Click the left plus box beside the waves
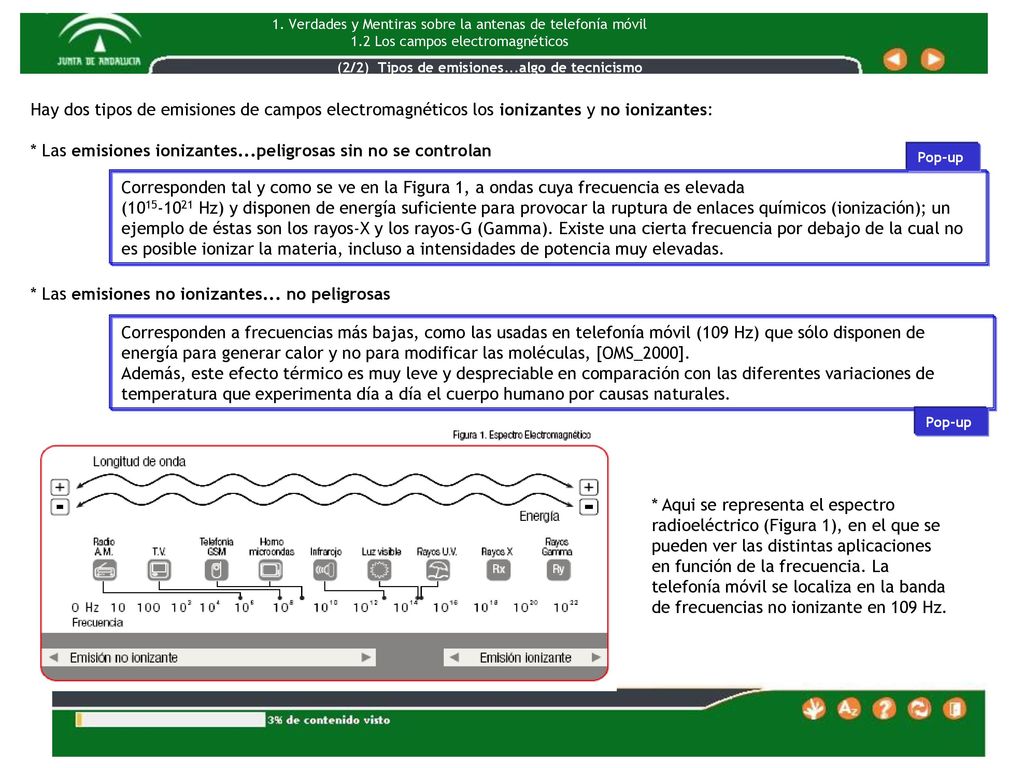The width and height of the screenshot is (1024, 768). point(59,487)
